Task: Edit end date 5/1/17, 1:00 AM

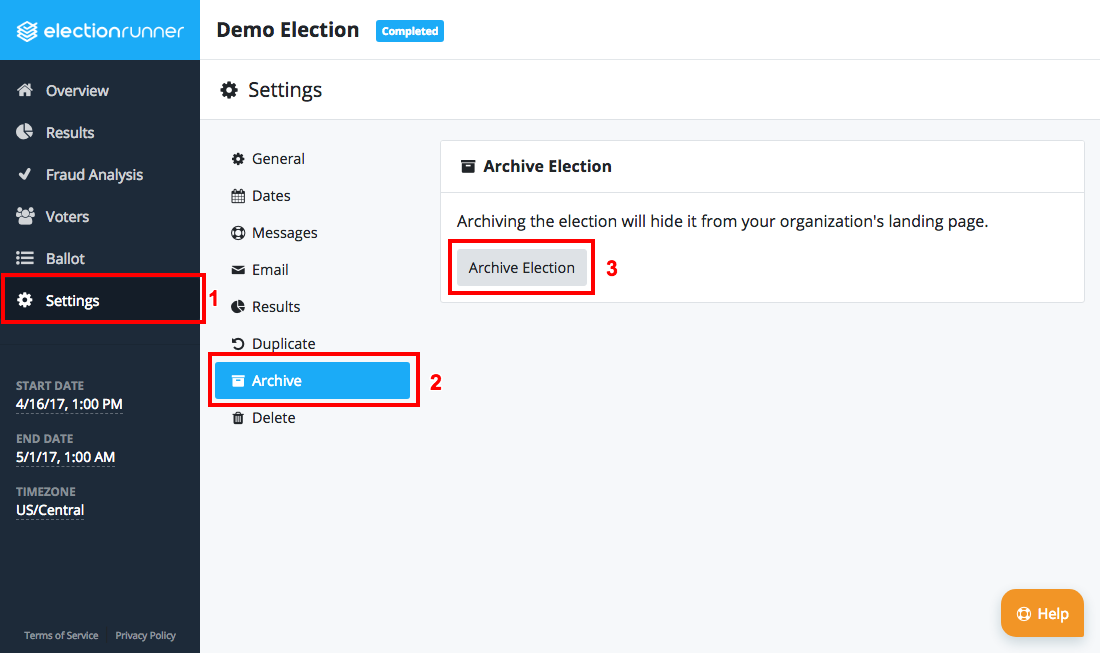Action: click(65, 457)
